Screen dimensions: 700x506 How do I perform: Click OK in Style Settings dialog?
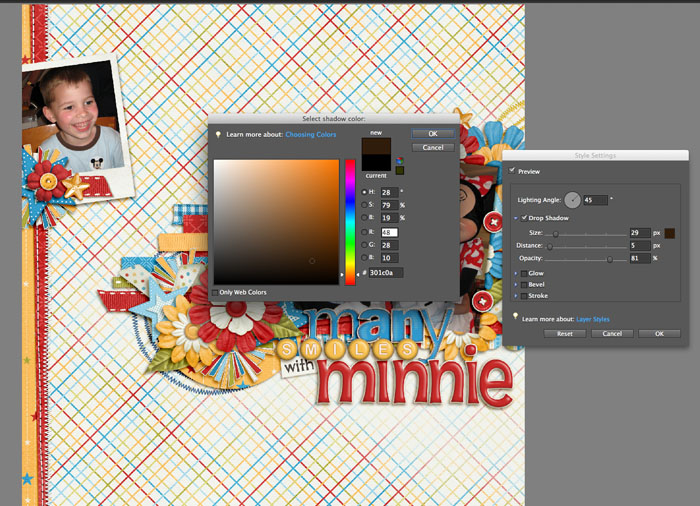659,334
